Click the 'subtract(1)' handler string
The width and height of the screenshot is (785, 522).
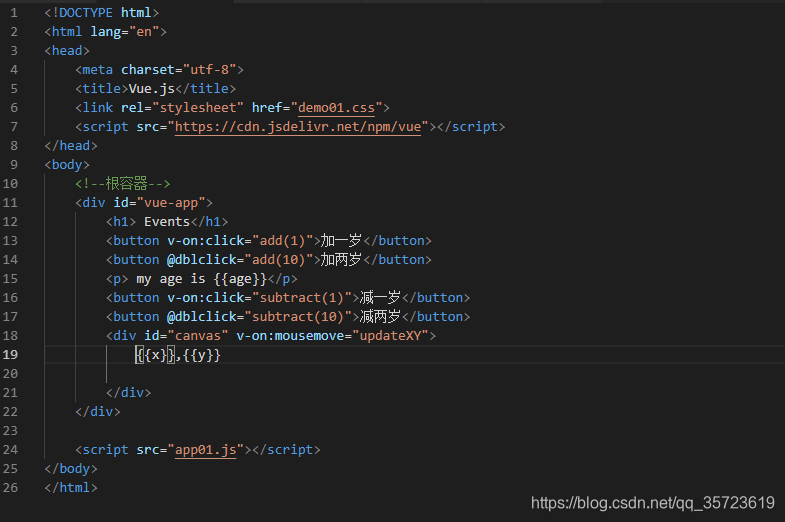pyautogui.click(x=301, y=298)
